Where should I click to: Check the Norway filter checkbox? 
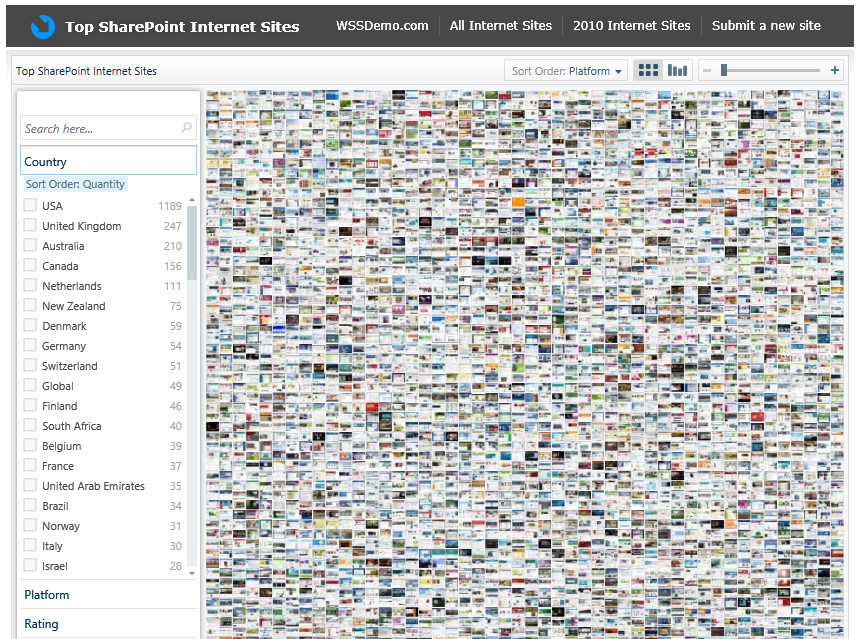30,526
